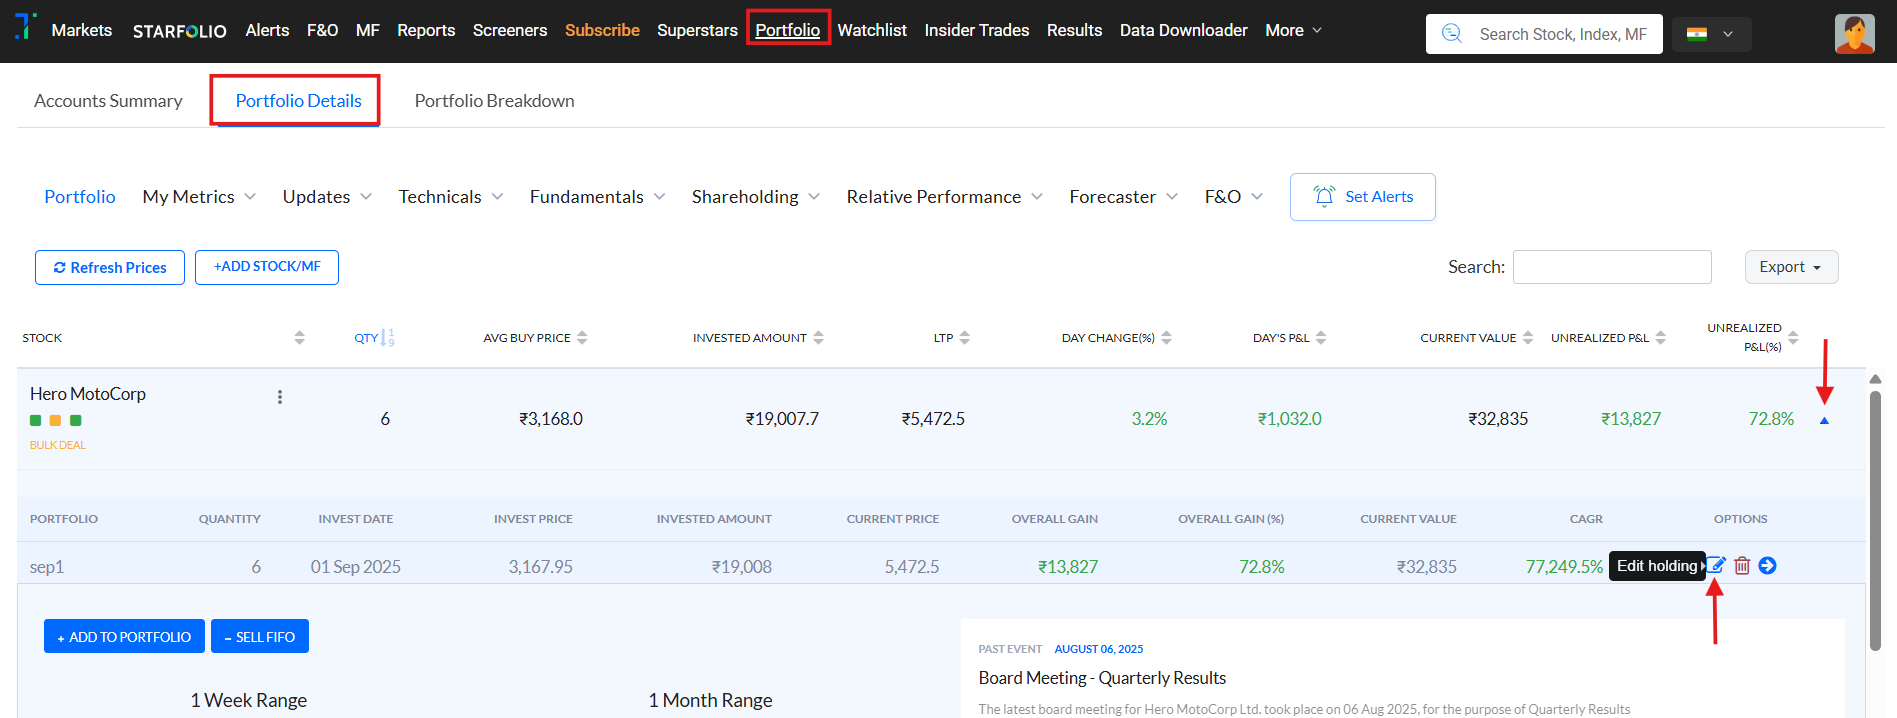Expand the Updates dropdown
The image size is (1897, 718).
point(327,197)
